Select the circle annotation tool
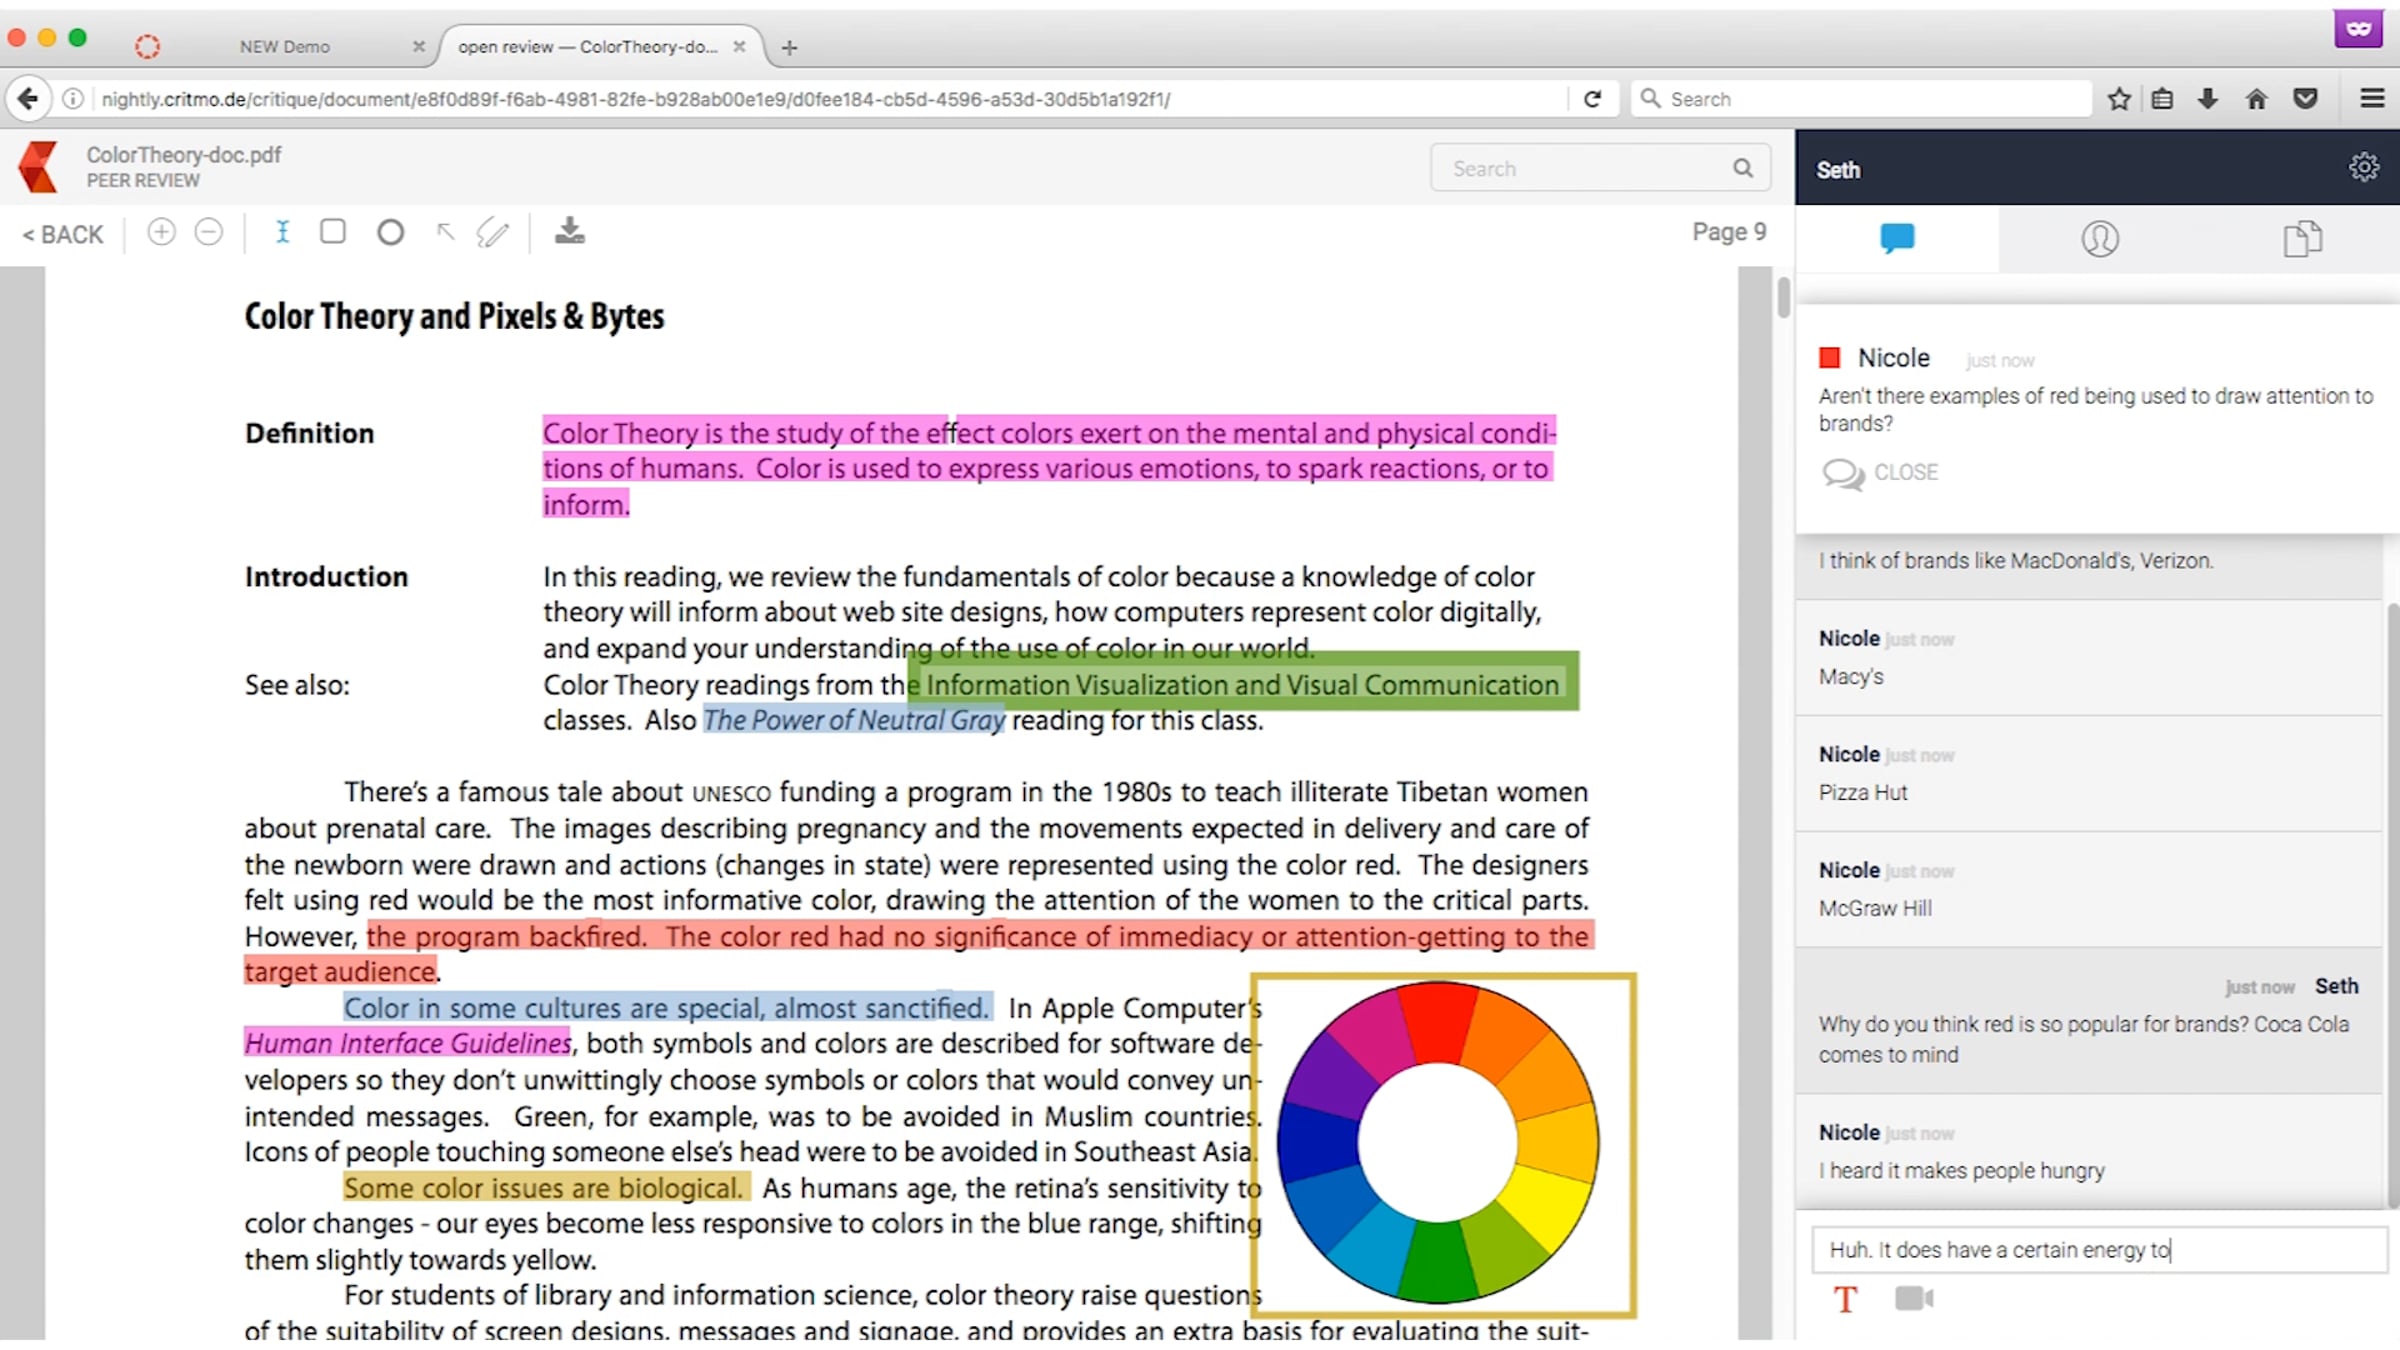 [391, 232]
